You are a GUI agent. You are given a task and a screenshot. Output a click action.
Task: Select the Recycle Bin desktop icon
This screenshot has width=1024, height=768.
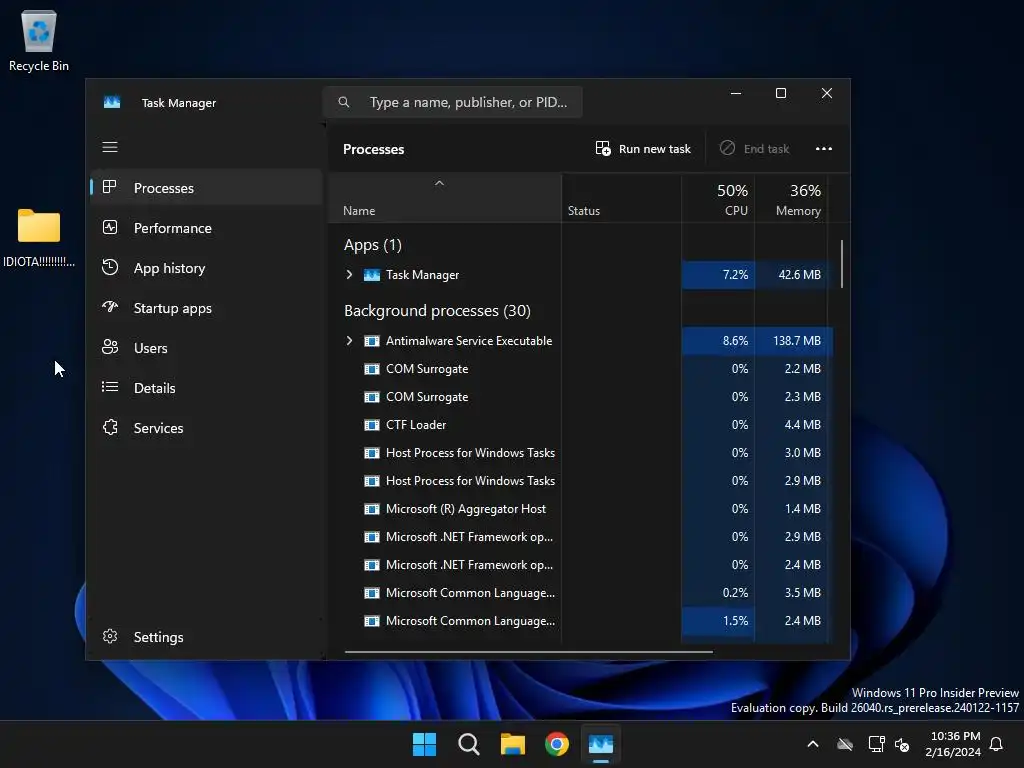[x=39, y=40]
